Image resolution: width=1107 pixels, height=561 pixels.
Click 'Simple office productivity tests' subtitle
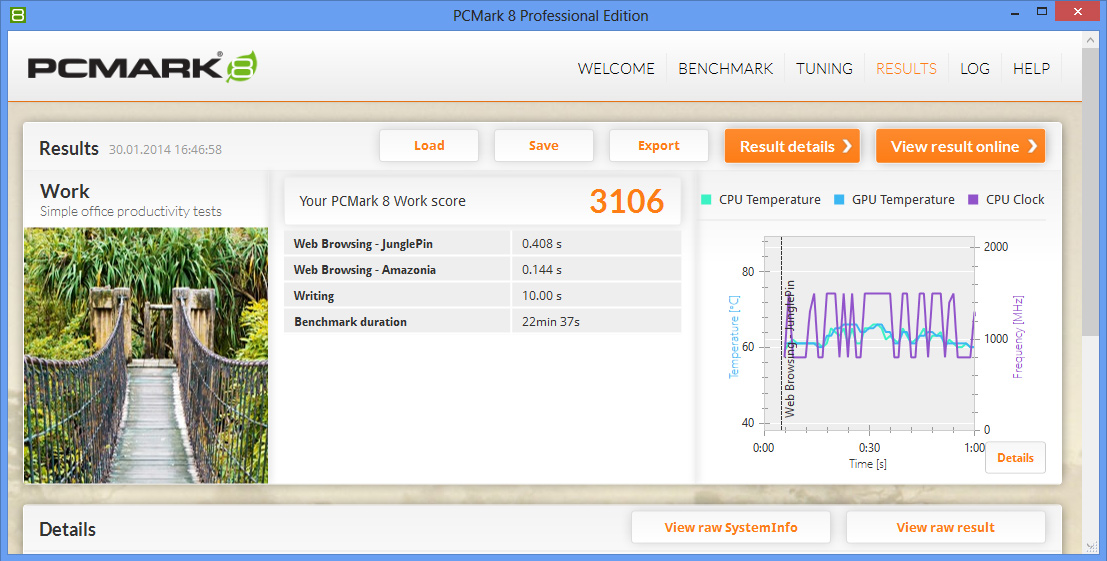(x=131, y=211)
